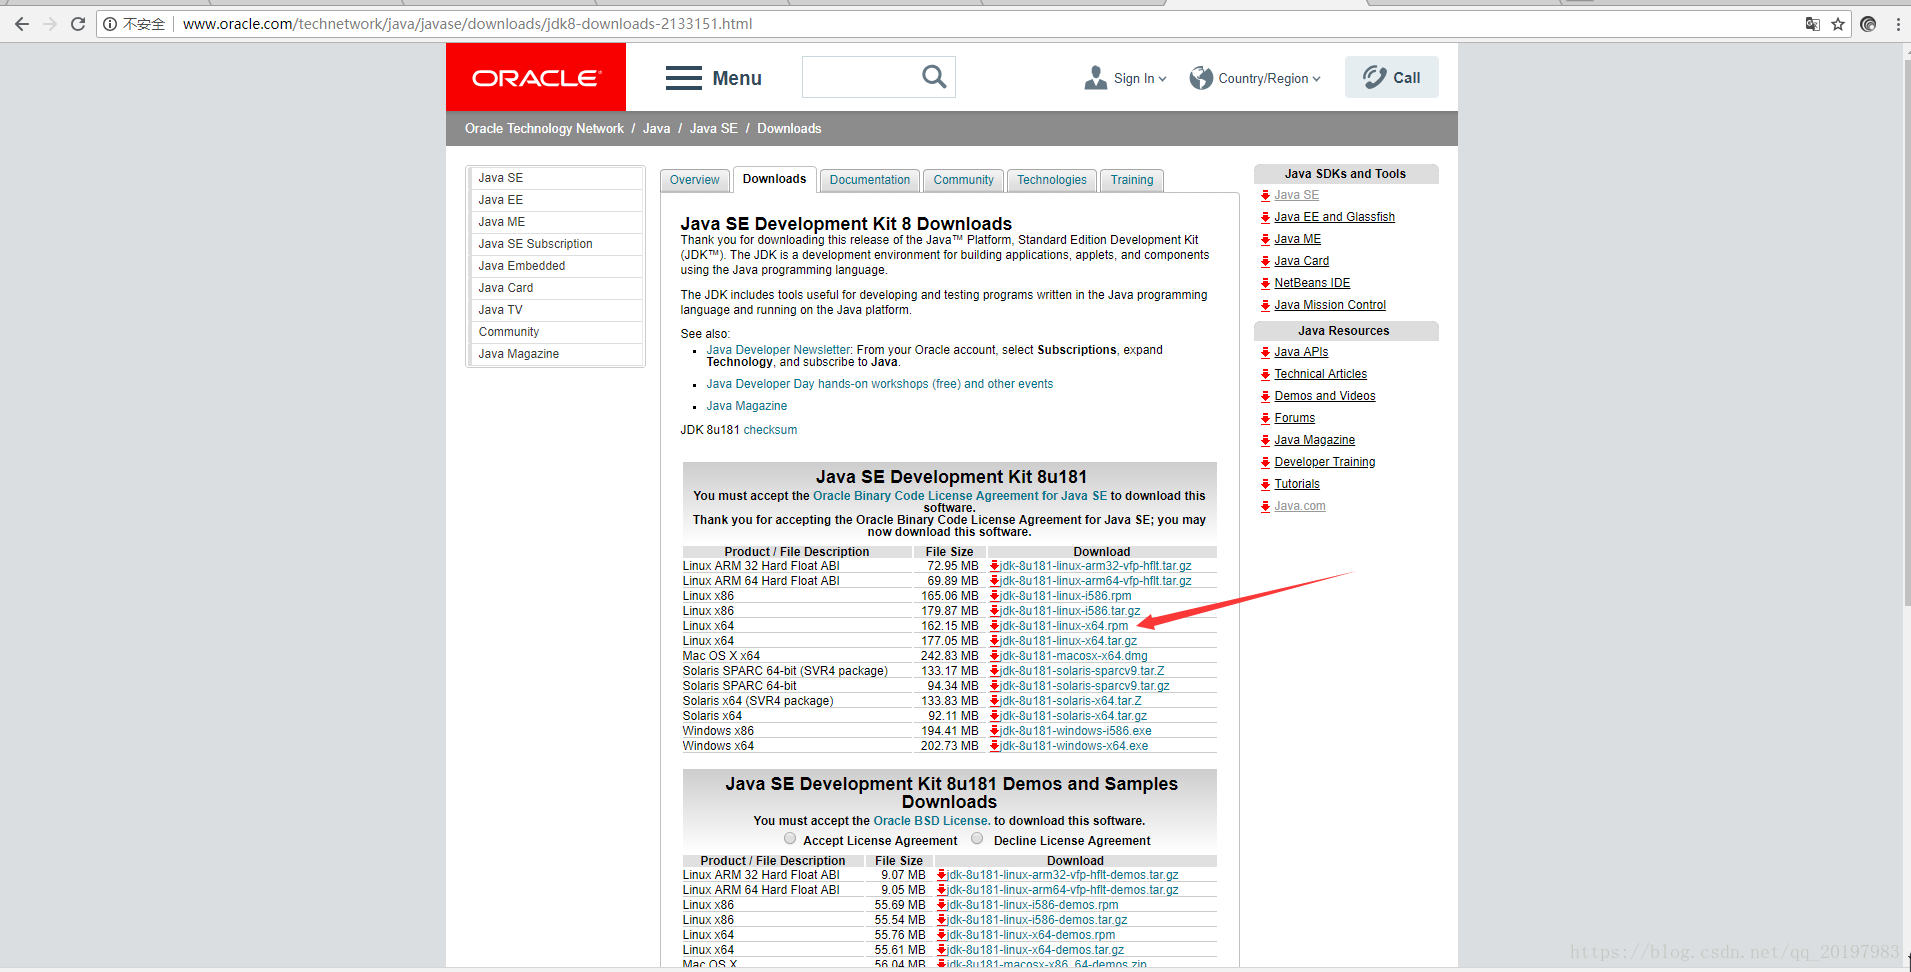1911x972 pixels.
Task: Open Developer Training link
Action: click(1324, 462)
